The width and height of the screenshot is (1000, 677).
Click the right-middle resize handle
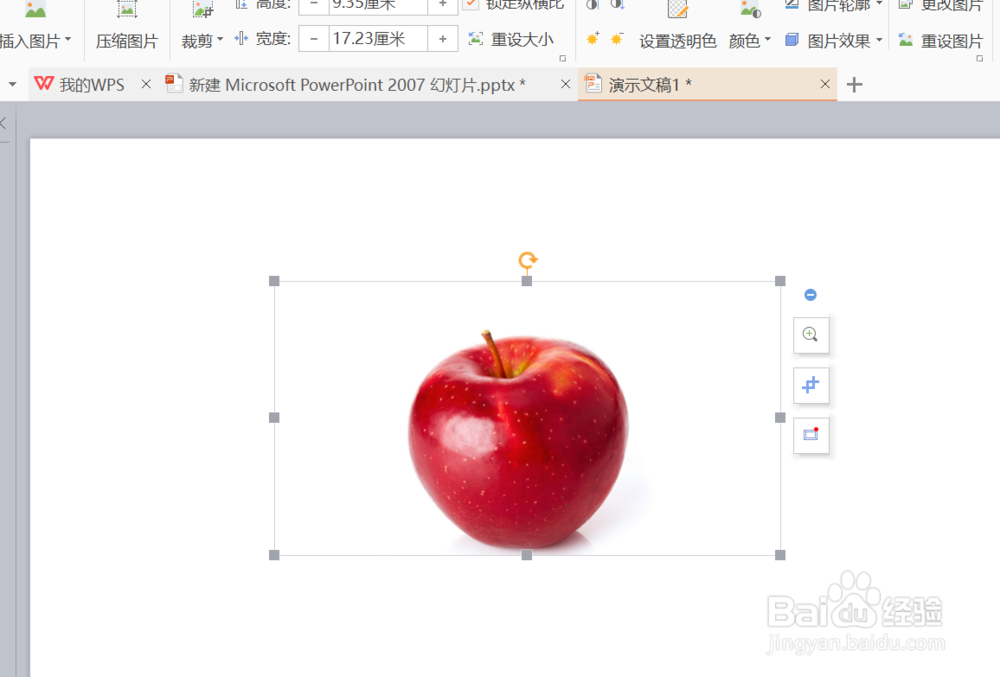[780, 418]
